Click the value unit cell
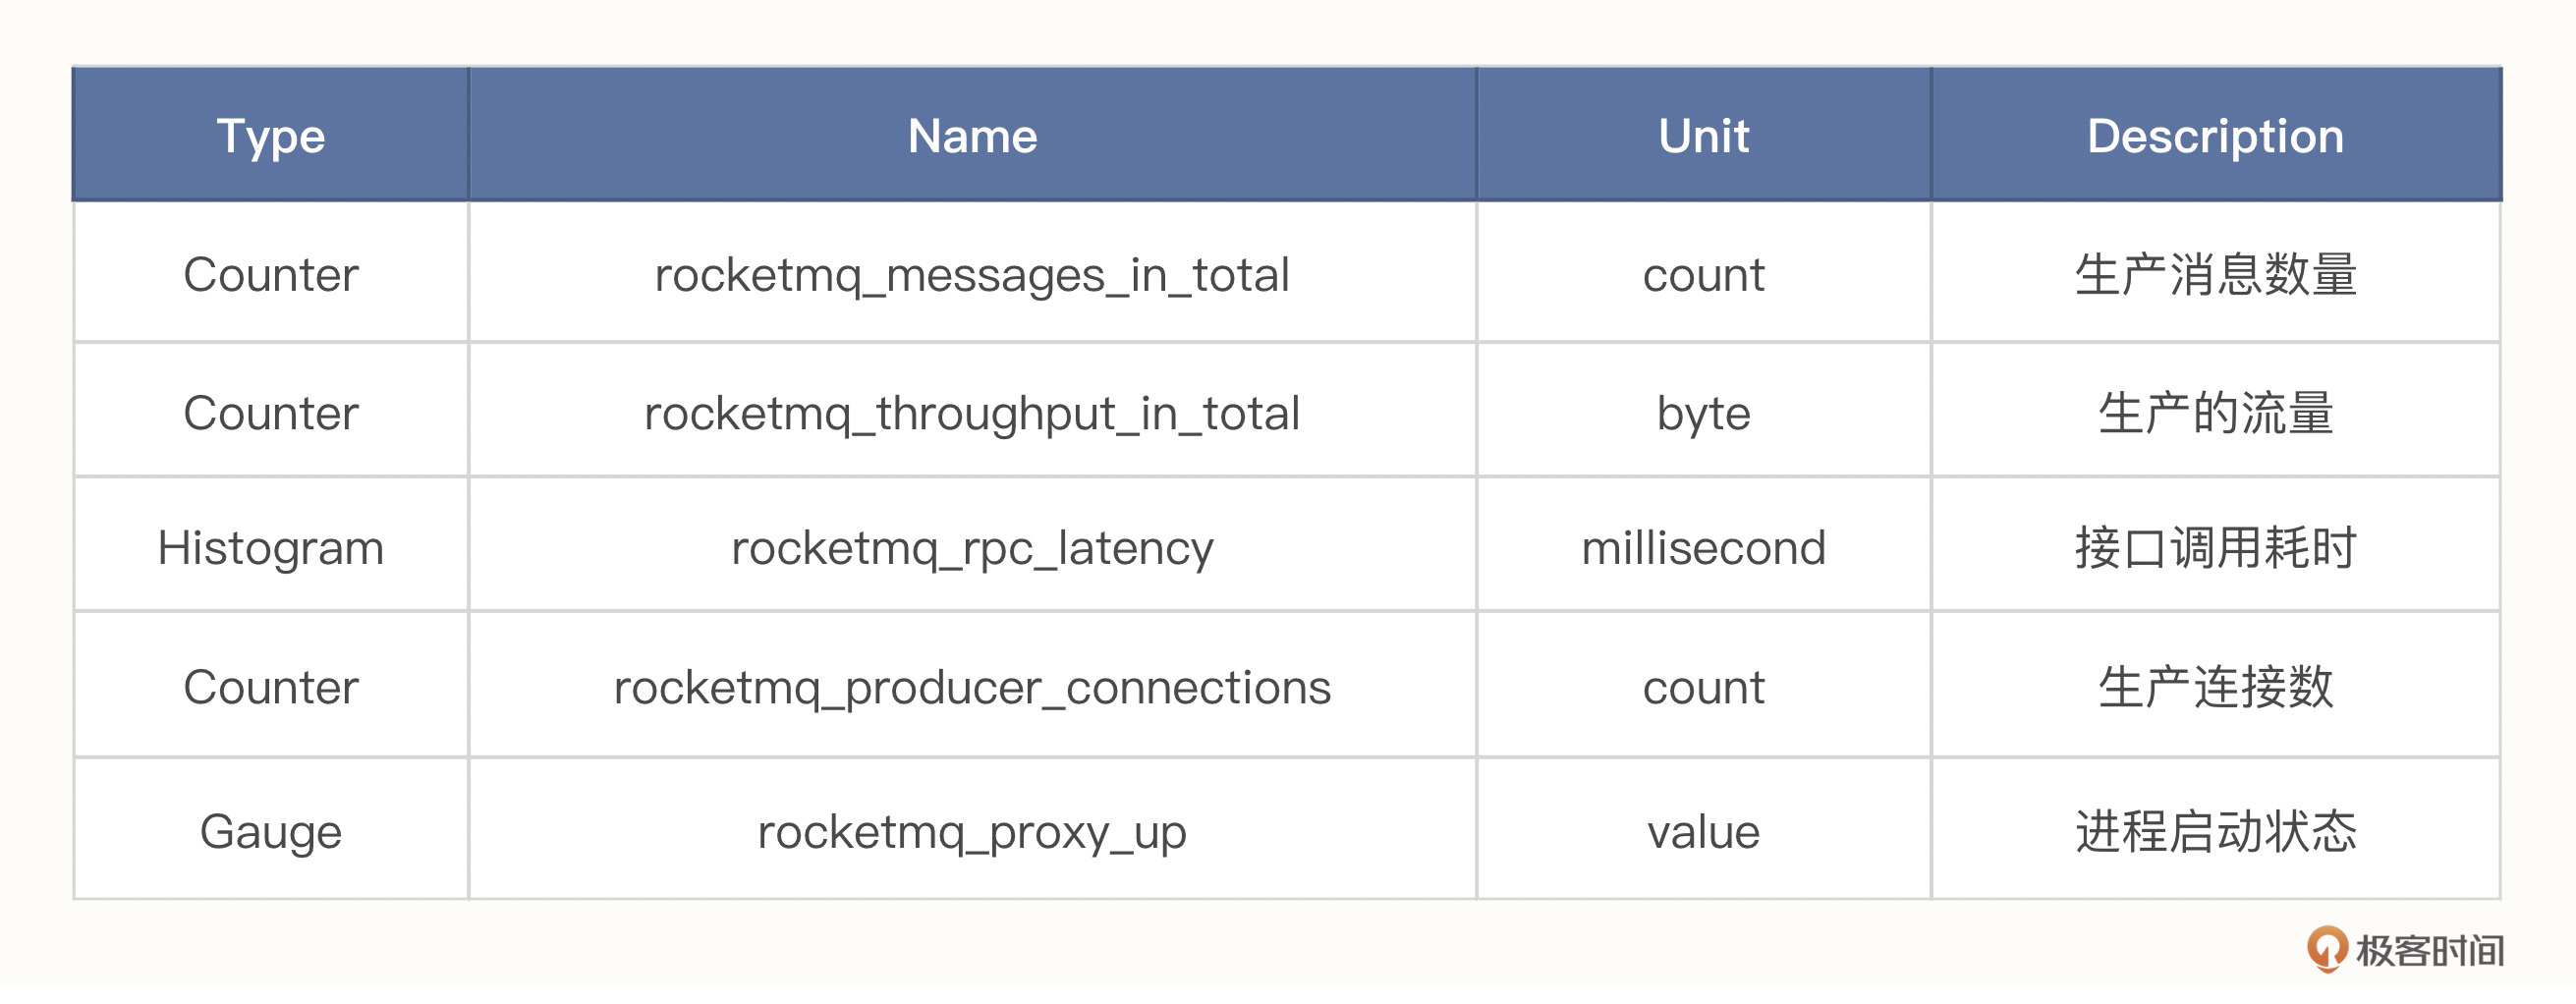 [1703, 831]
